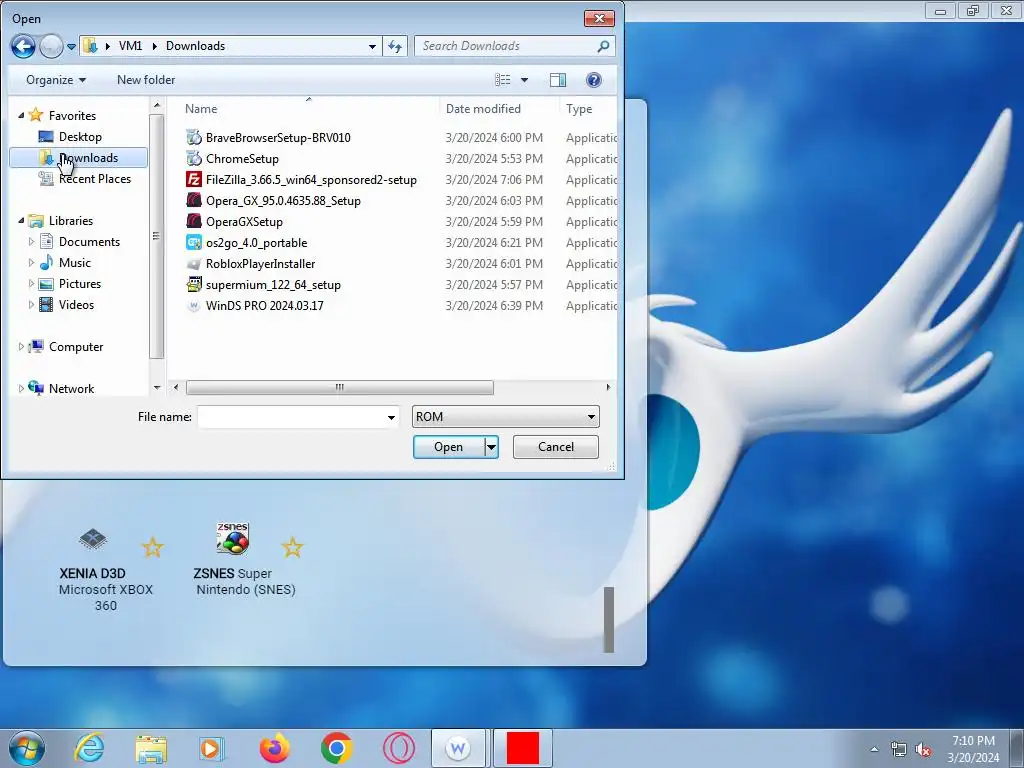Screen dimensions: 1024x768
Task: Click the red square taskbar app
Action: pyautogui.click(x=522, y=748)
